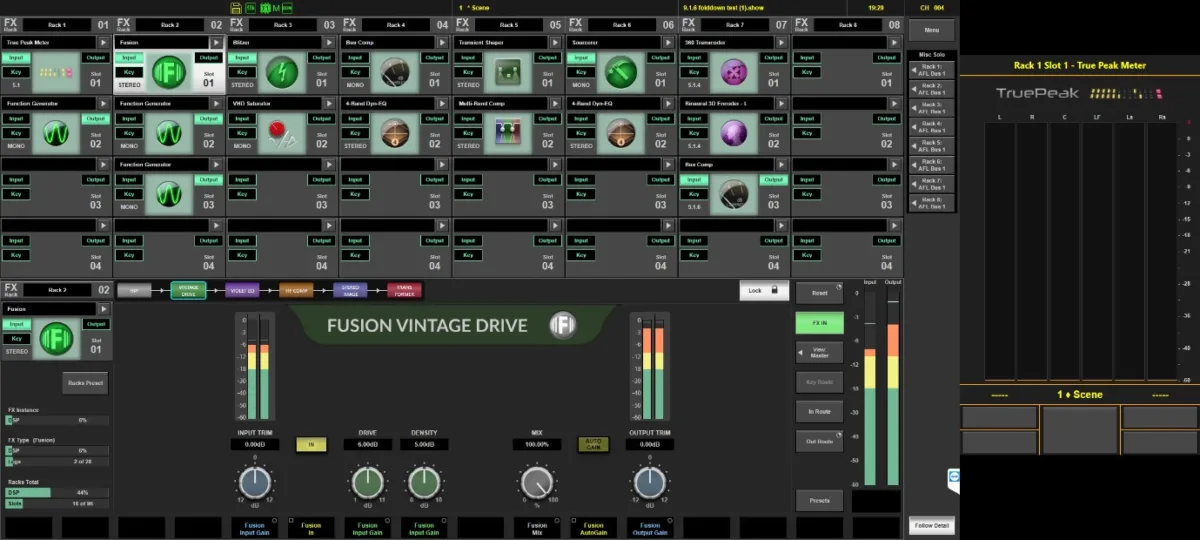Select the HF Comp stage tab
Viewport: 1200px width, 540px height.
(296, 290)
